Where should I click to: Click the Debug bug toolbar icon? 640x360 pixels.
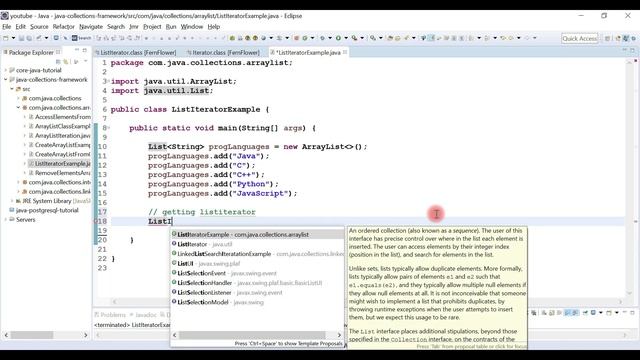[x=322, y=38]
